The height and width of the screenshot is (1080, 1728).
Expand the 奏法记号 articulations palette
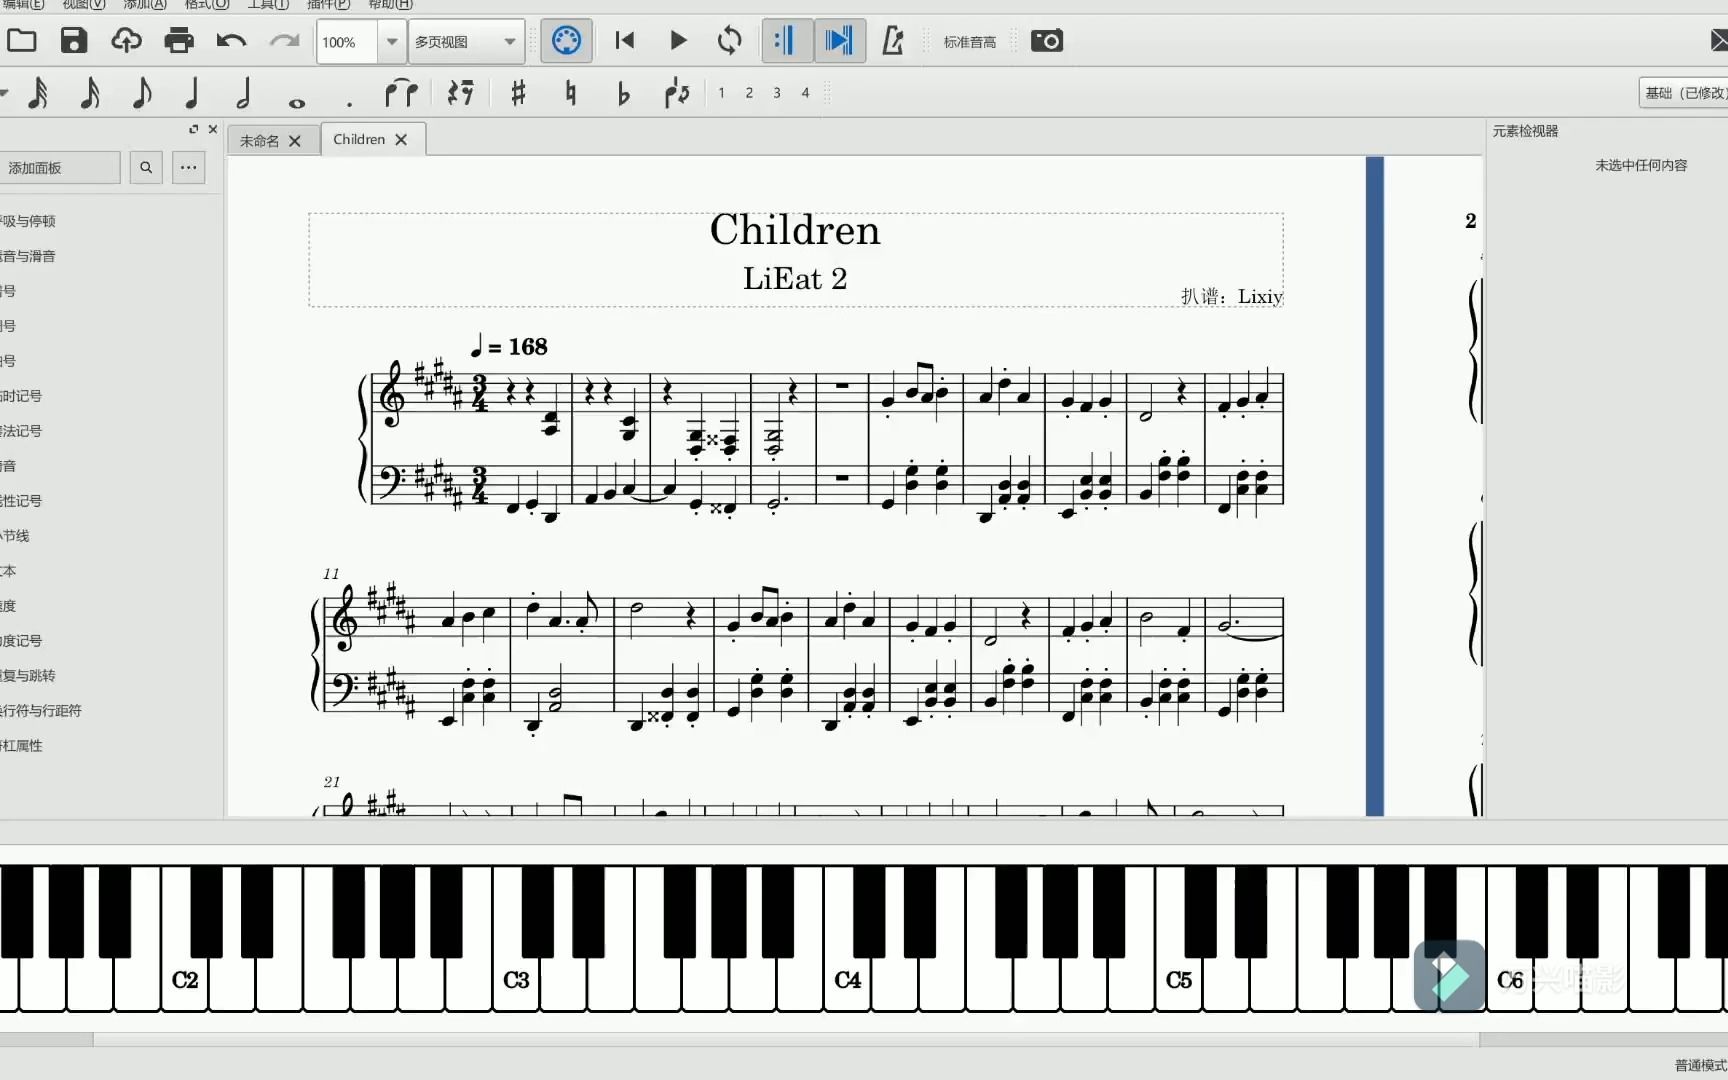click(x=21, y=431)
